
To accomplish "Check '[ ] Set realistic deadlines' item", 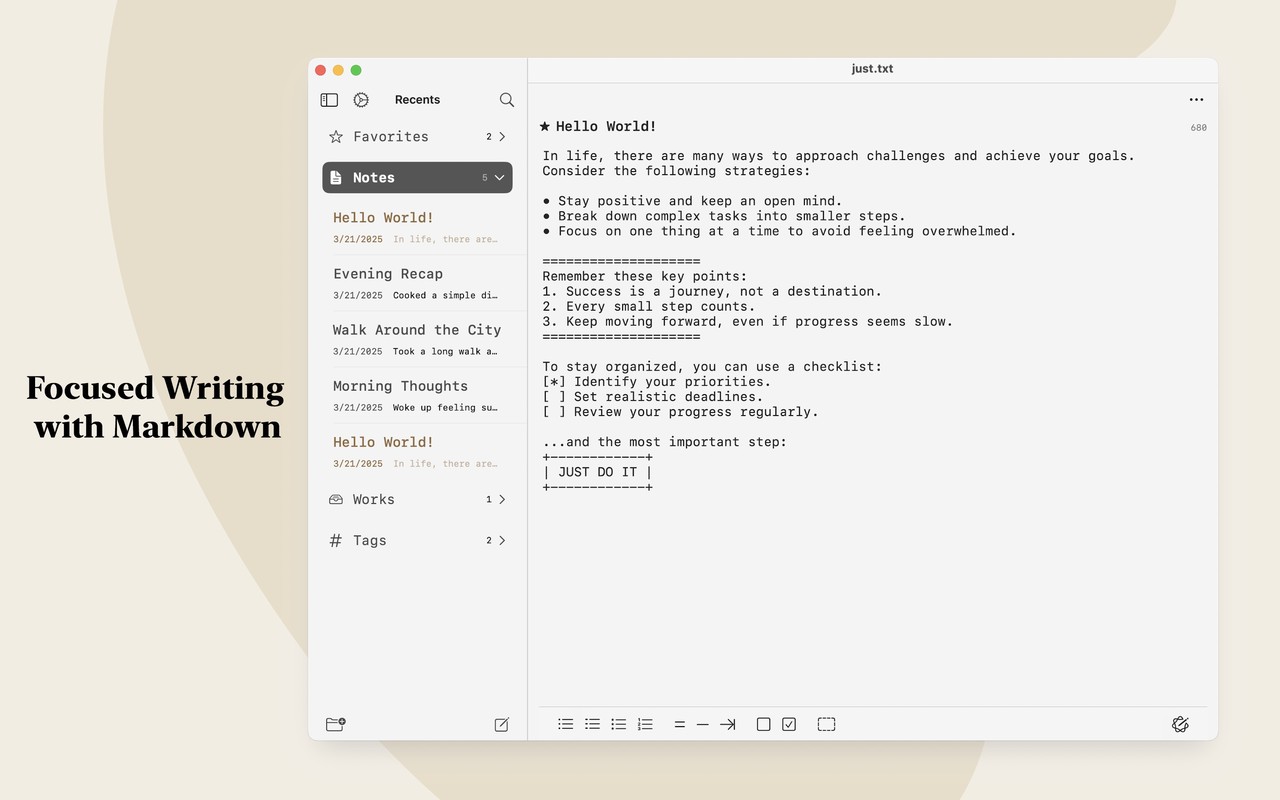I will [554, 397].
